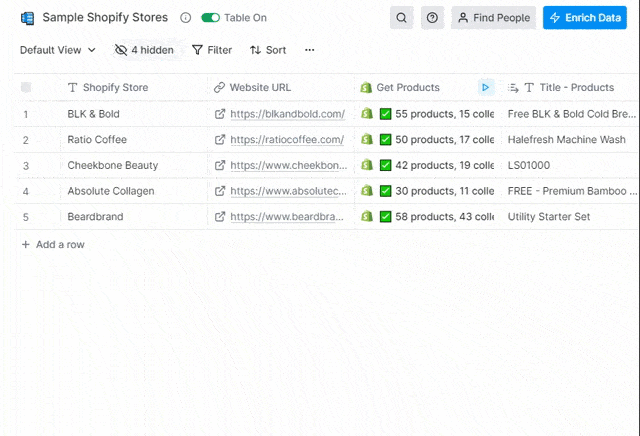This screenshot has width=640, height=436.
Task: Select the FREE - Premium Bamboo cell
Action: (x=571, y=191)
